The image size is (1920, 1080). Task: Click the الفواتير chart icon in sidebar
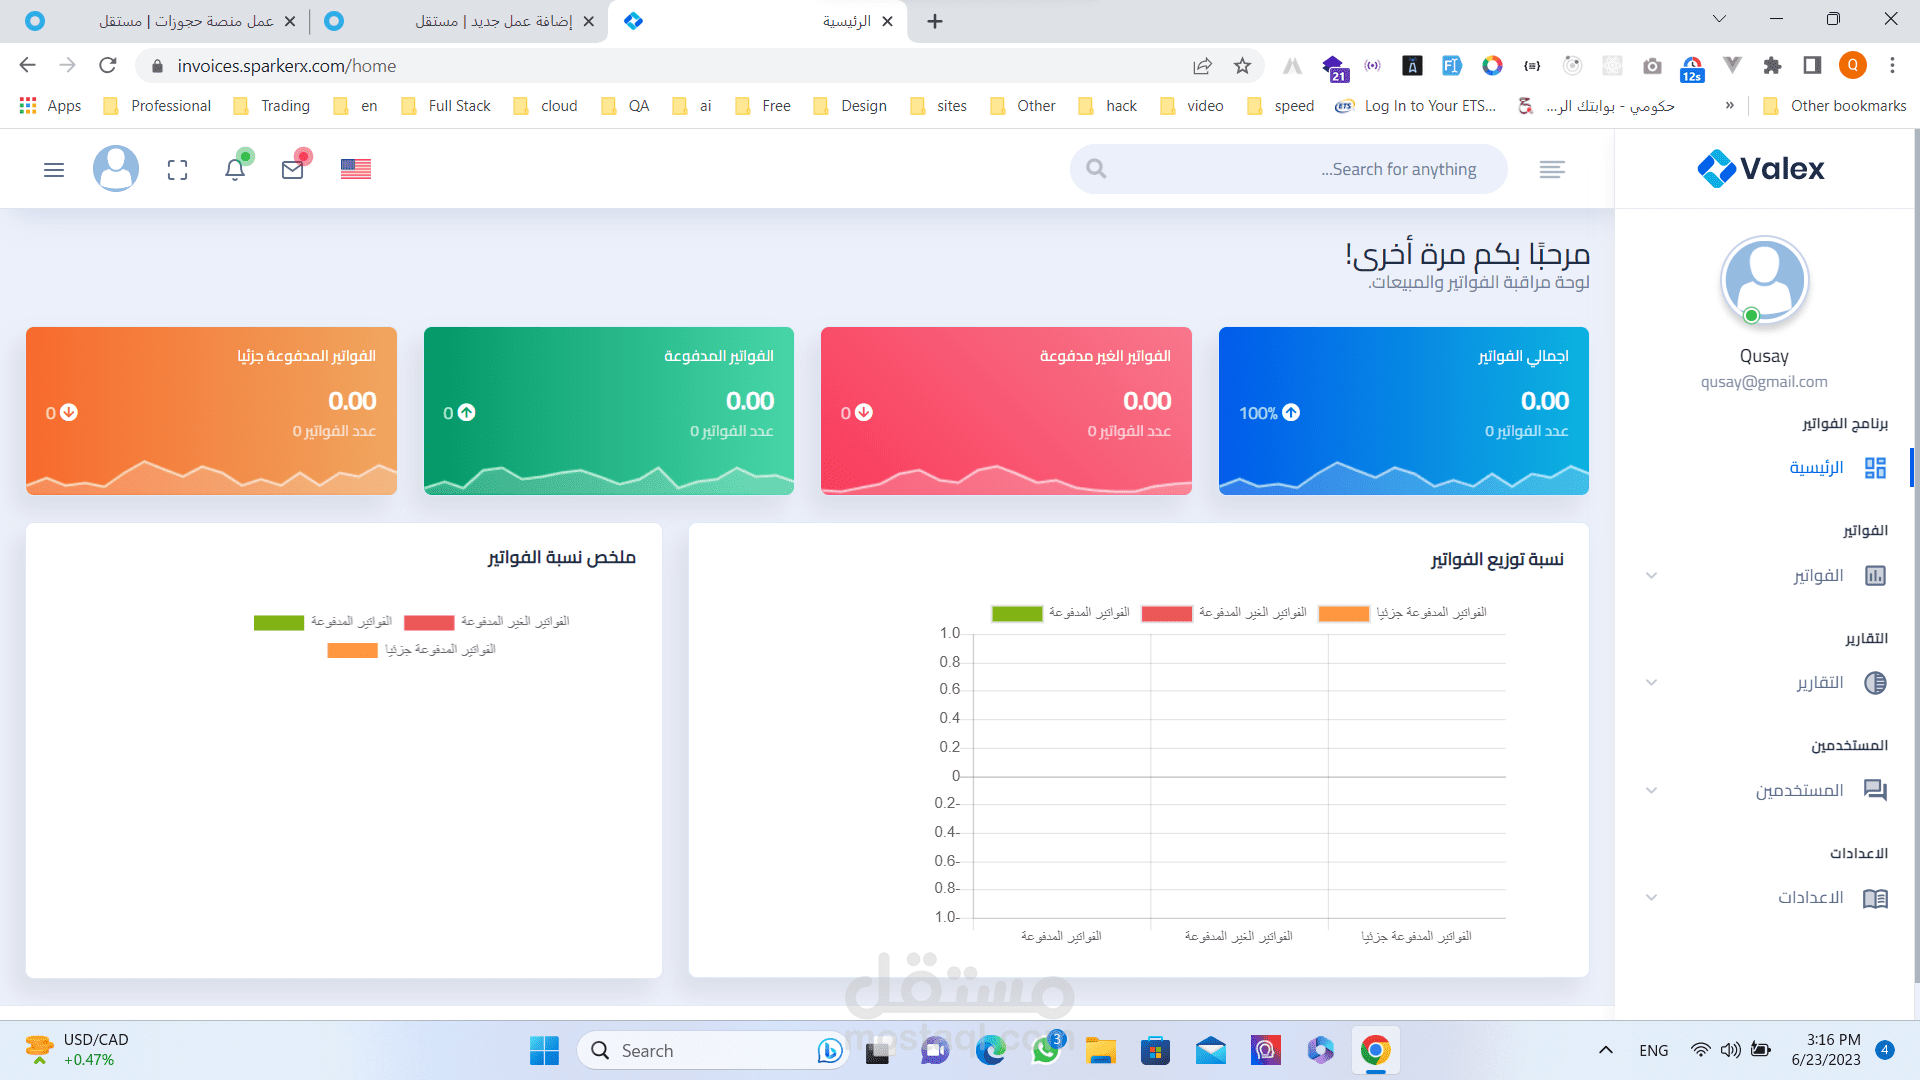(1875, 576)
